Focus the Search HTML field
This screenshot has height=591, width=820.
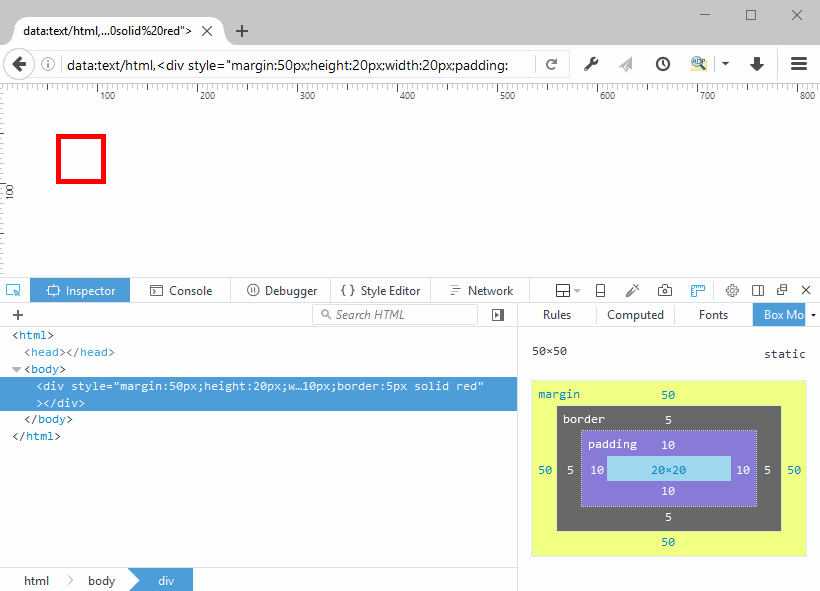[x=400, y=315]
